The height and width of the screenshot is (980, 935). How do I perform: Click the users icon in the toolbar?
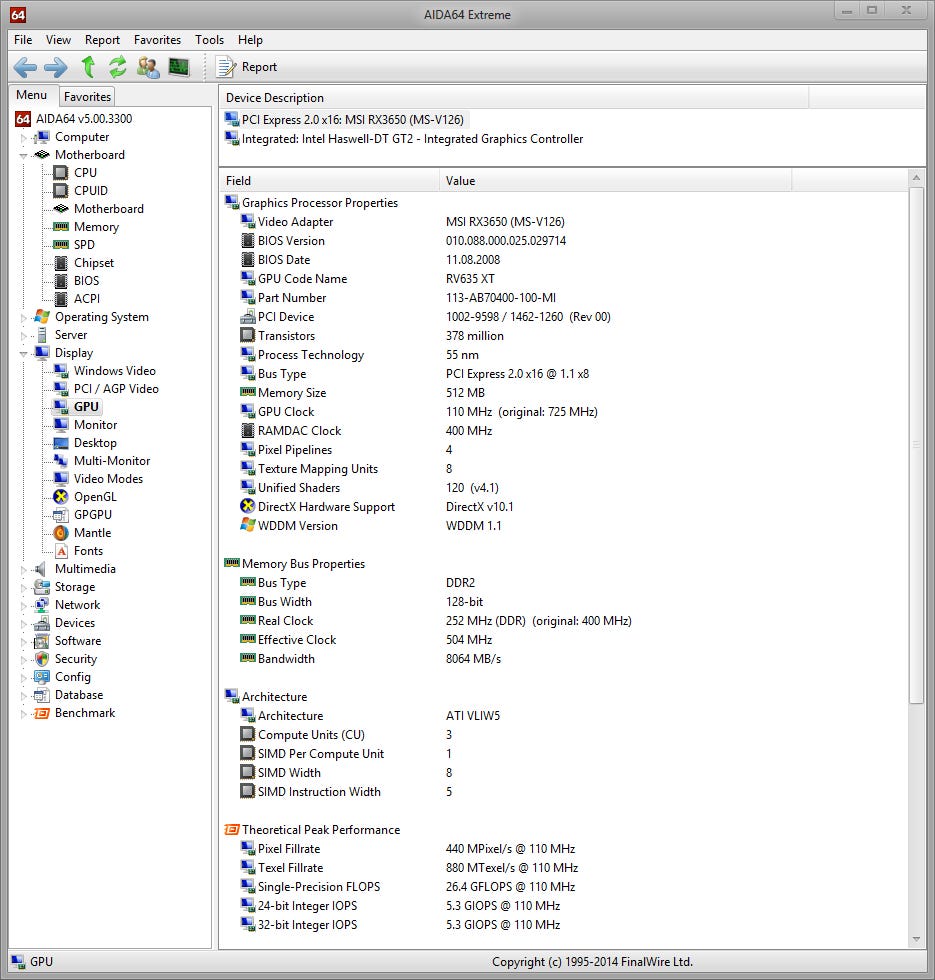[148, 67]
